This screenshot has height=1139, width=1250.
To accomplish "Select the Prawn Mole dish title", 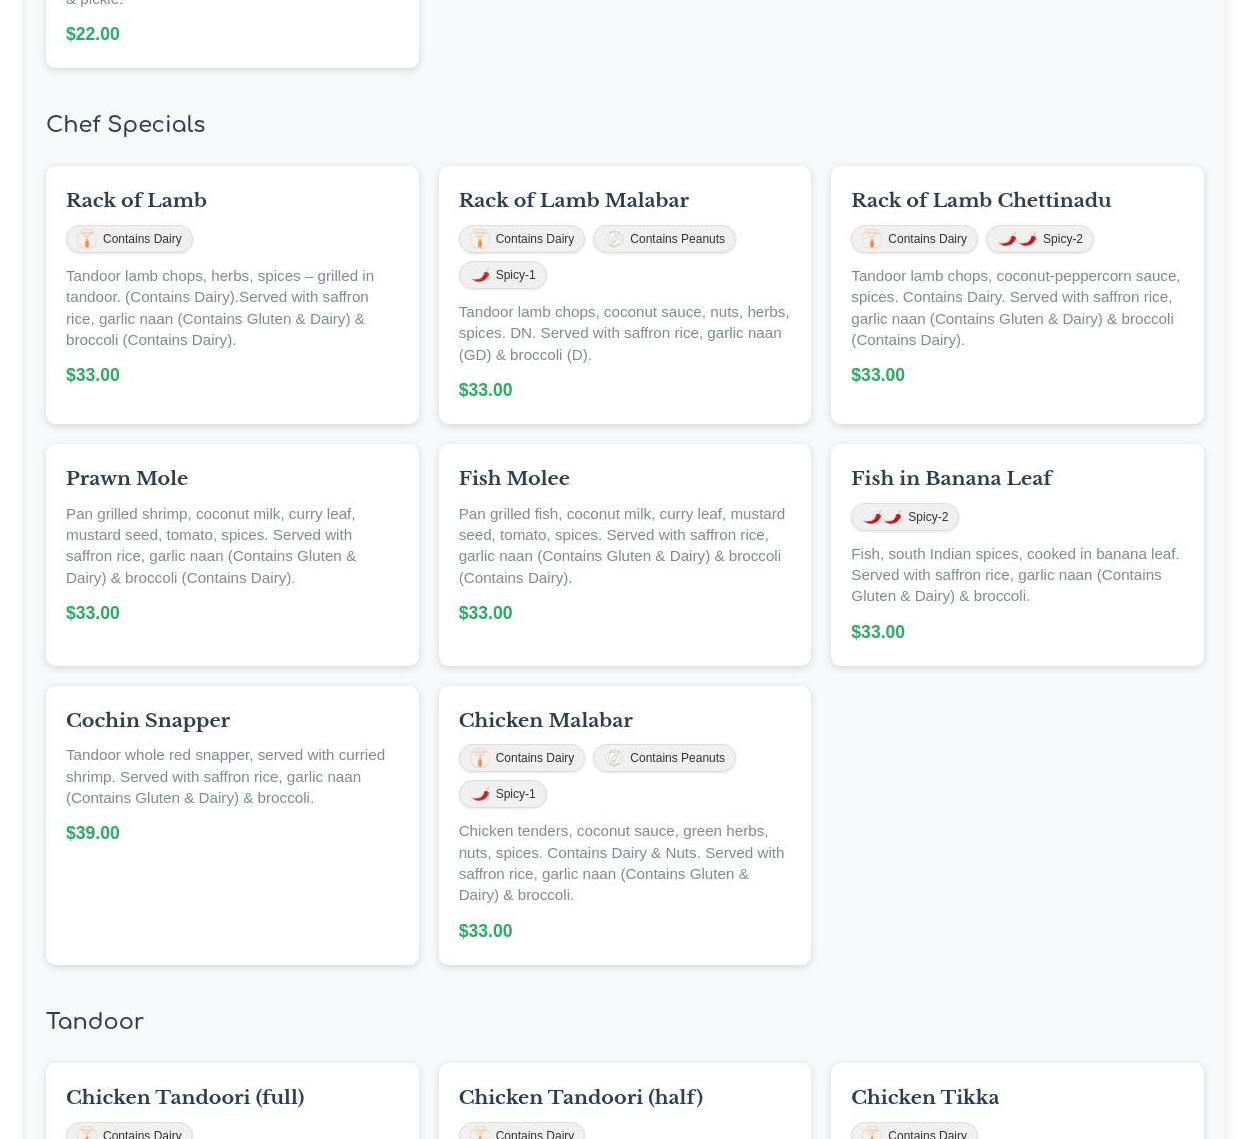I will pos(127,478).
